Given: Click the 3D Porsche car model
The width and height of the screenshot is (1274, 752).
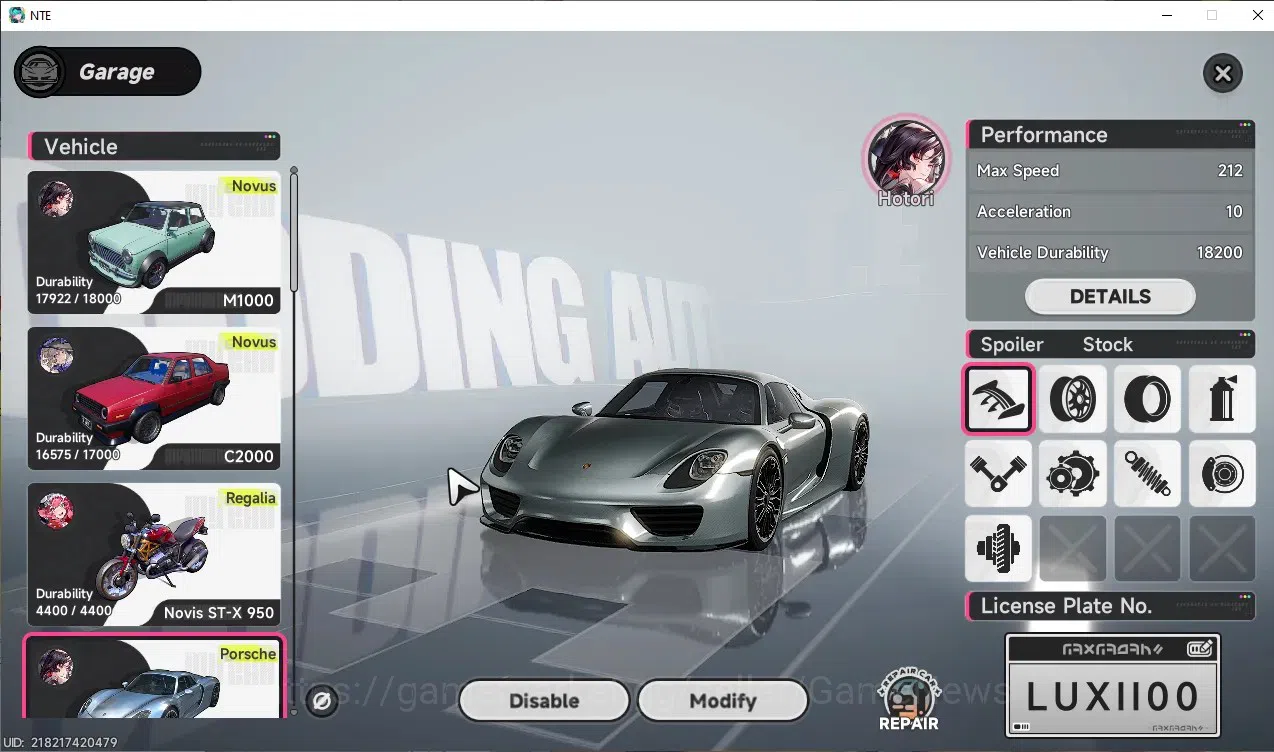Looking at the screenshot, I should pos(675,460).
